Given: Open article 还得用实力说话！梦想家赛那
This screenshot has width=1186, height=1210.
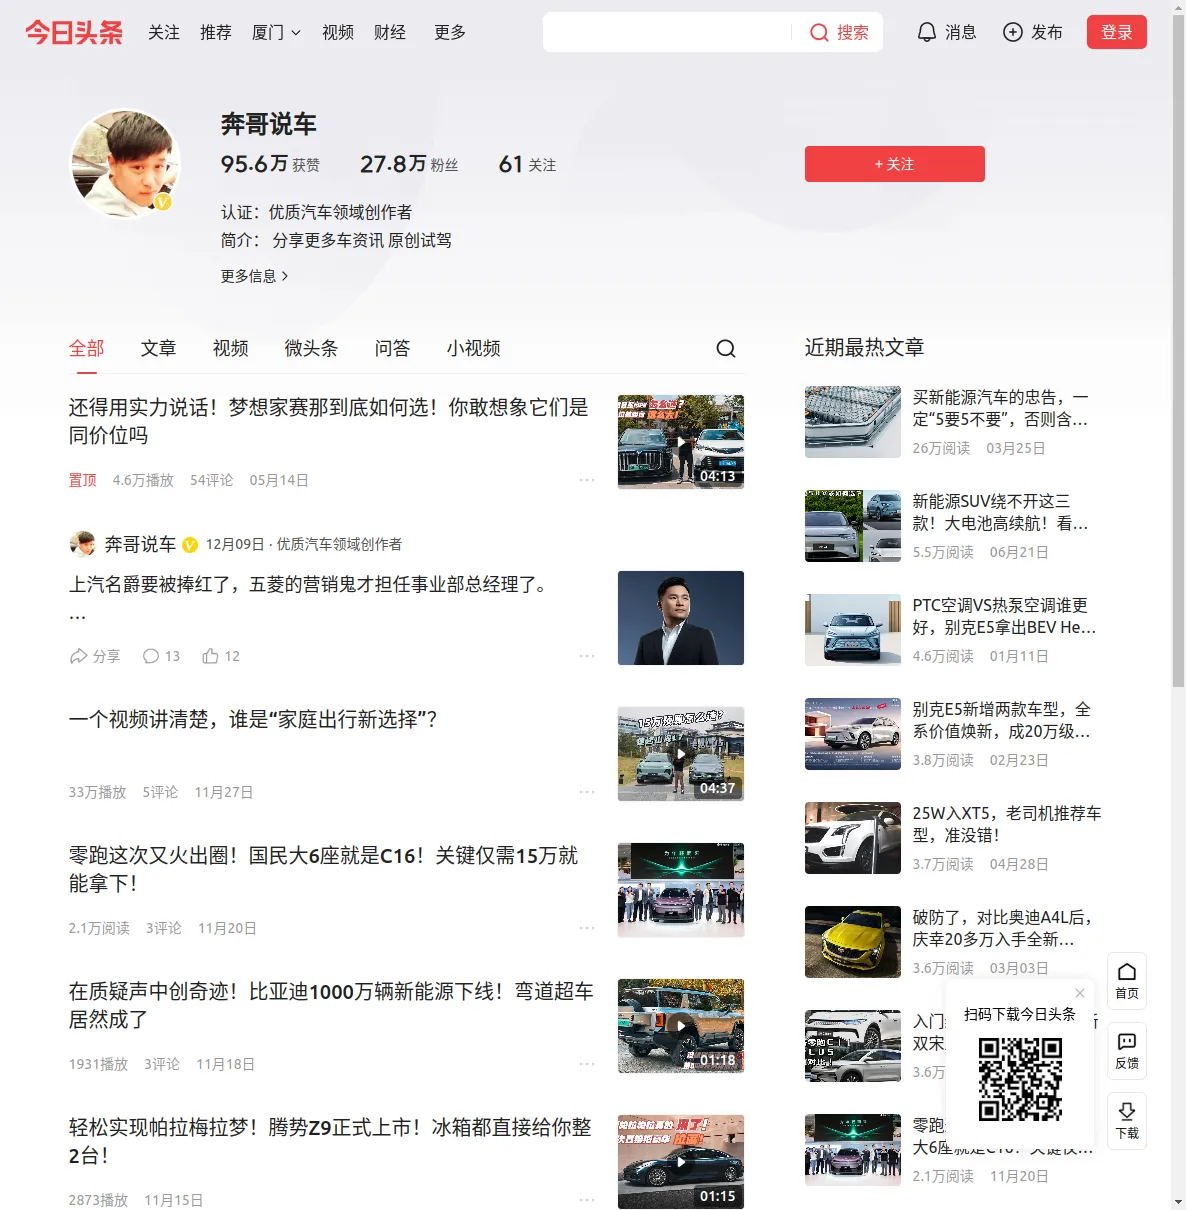Looking at the screenshot, I should (329, 421).
